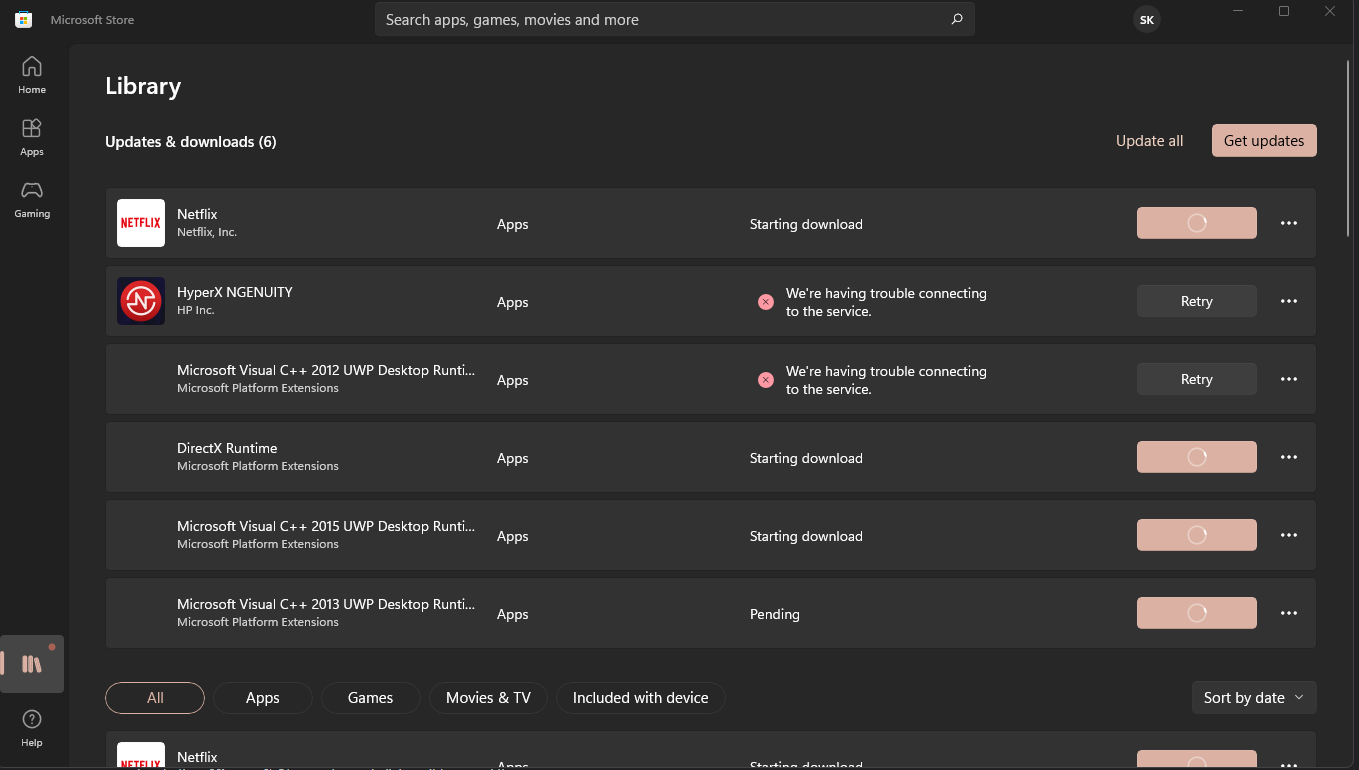Open the SK account profile avatar
The image size is (1359, 770).
click(x=1147, y=19)
